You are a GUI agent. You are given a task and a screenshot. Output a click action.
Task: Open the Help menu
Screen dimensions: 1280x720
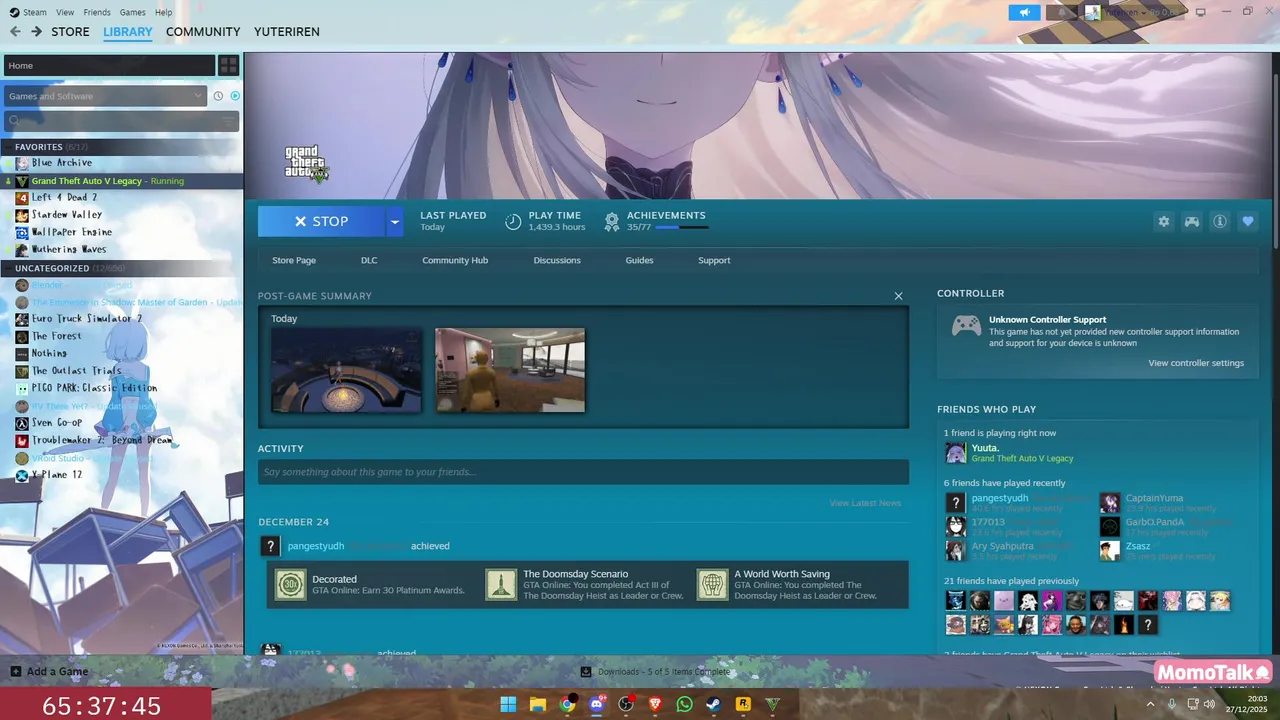tap(164, 12)
